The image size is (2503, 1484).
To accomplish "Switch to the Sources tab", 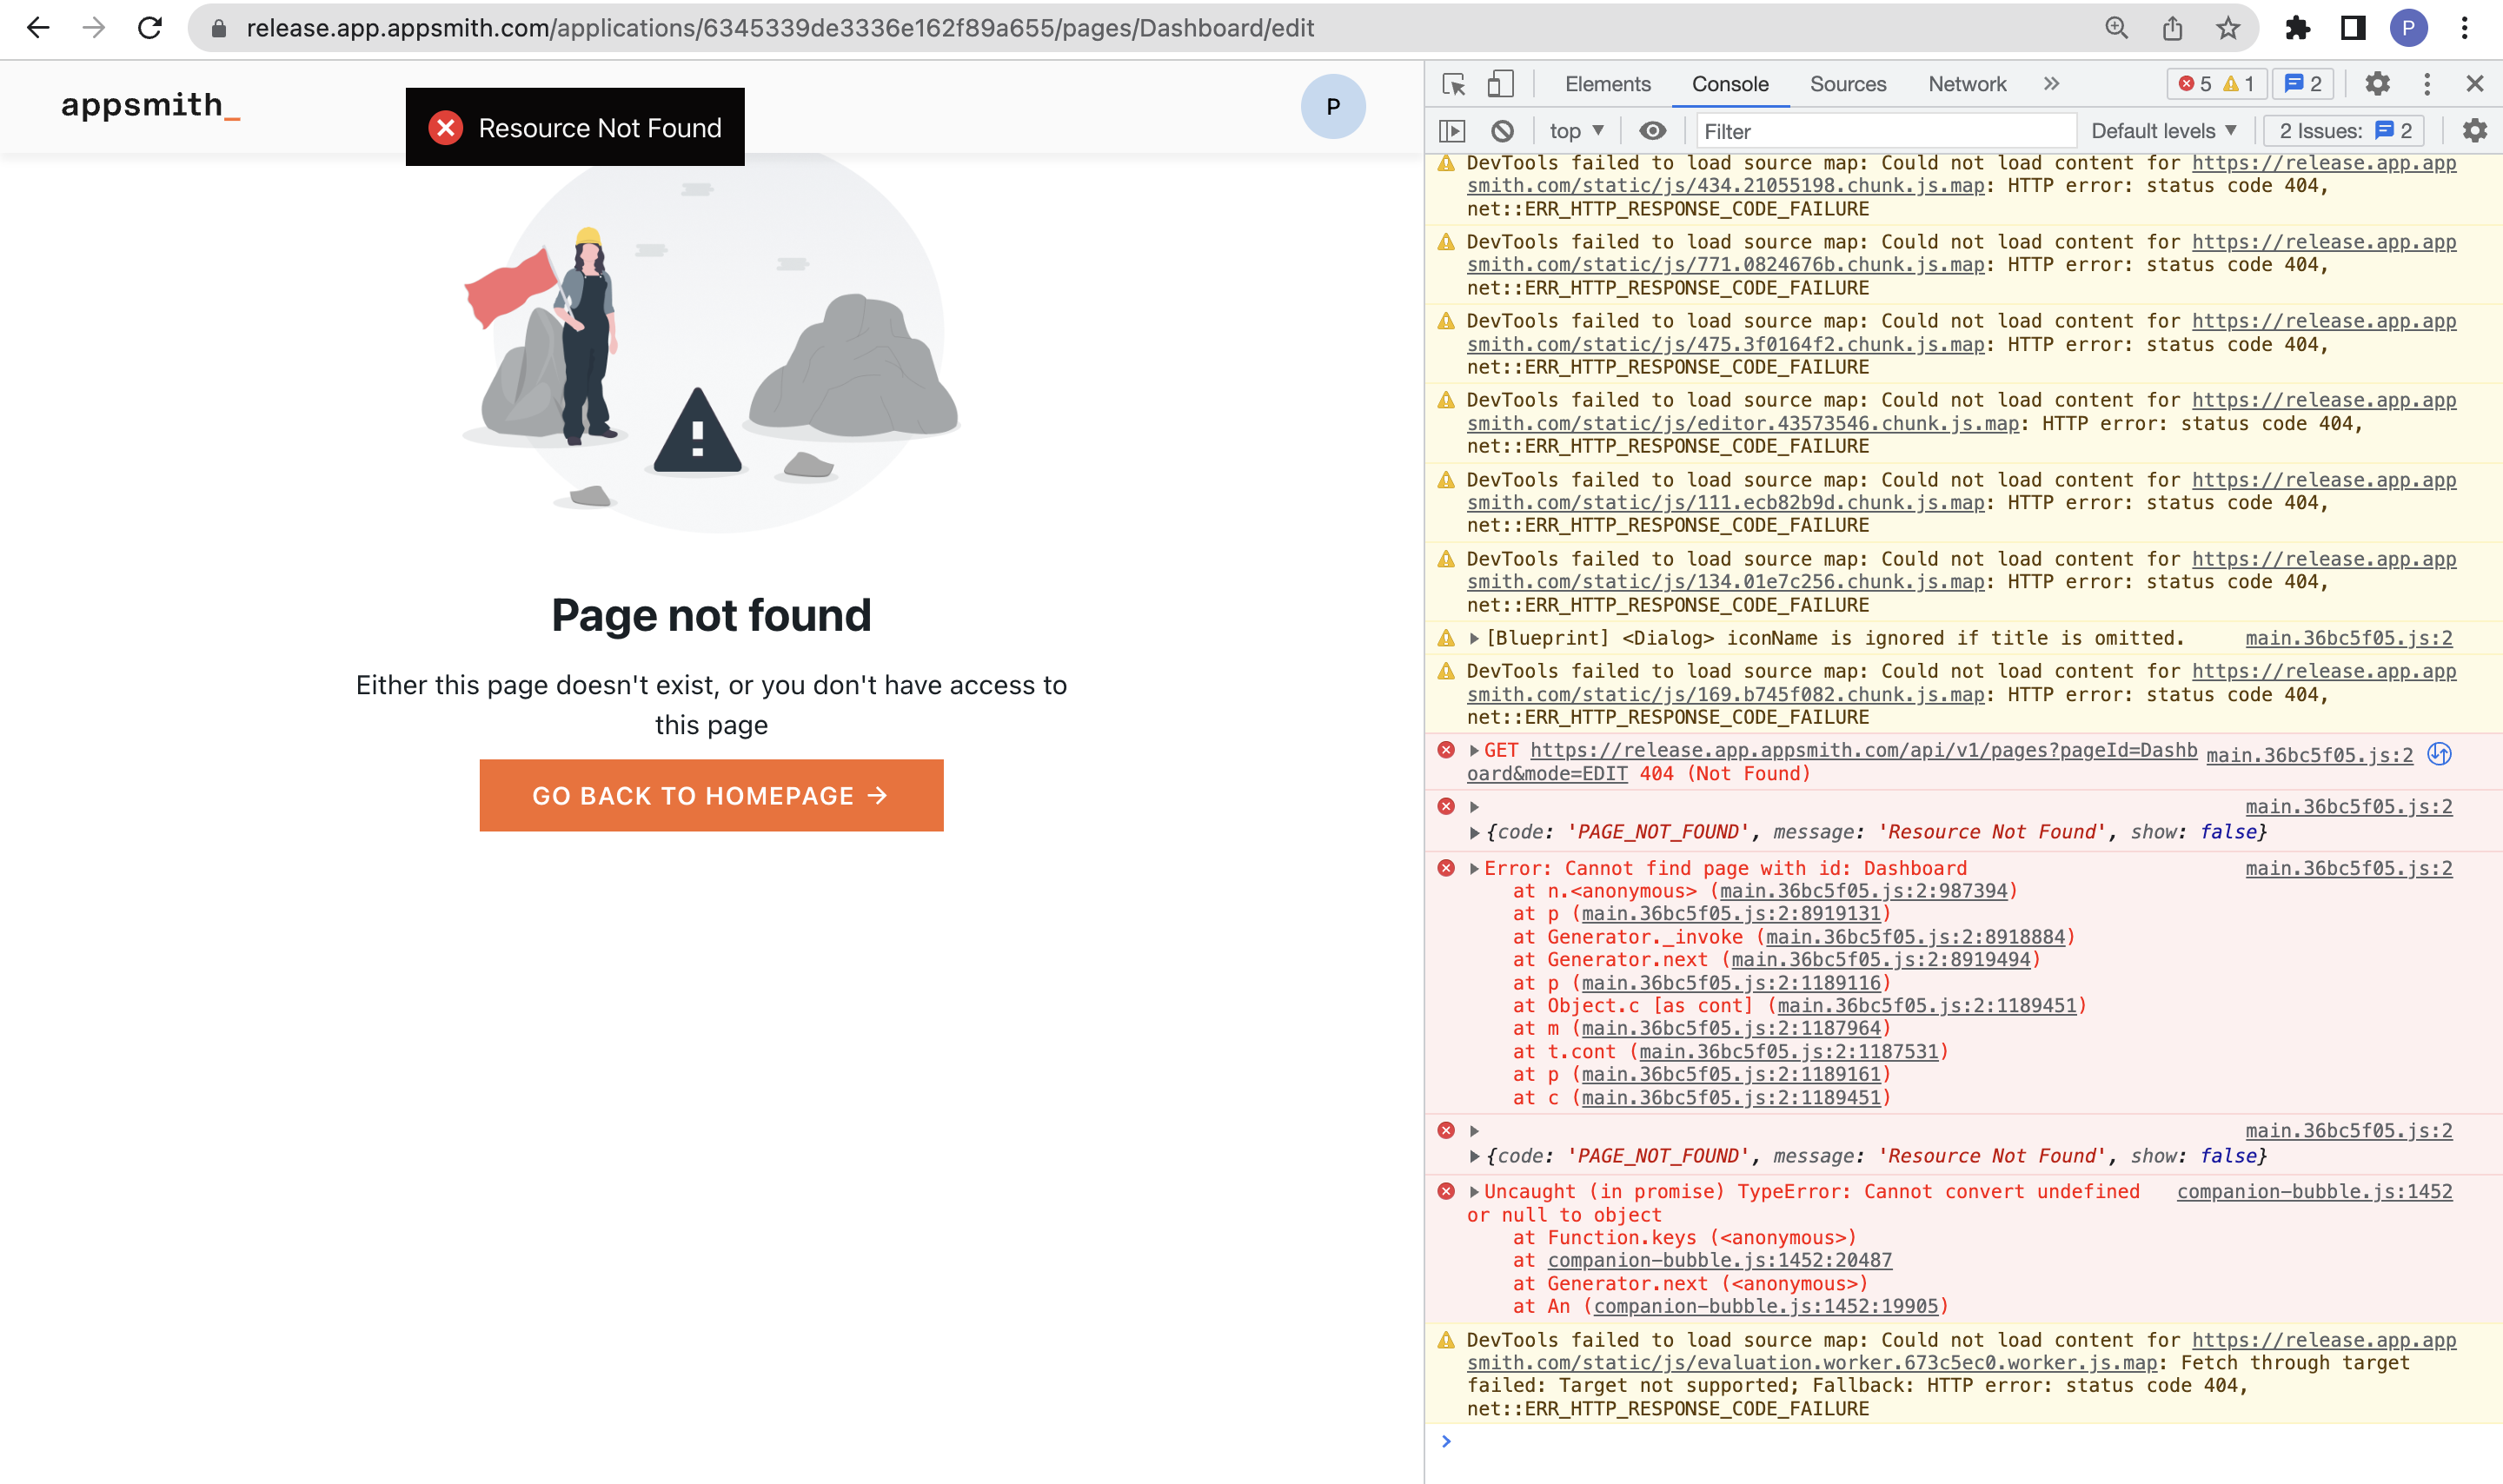I will coord(1848,84).
